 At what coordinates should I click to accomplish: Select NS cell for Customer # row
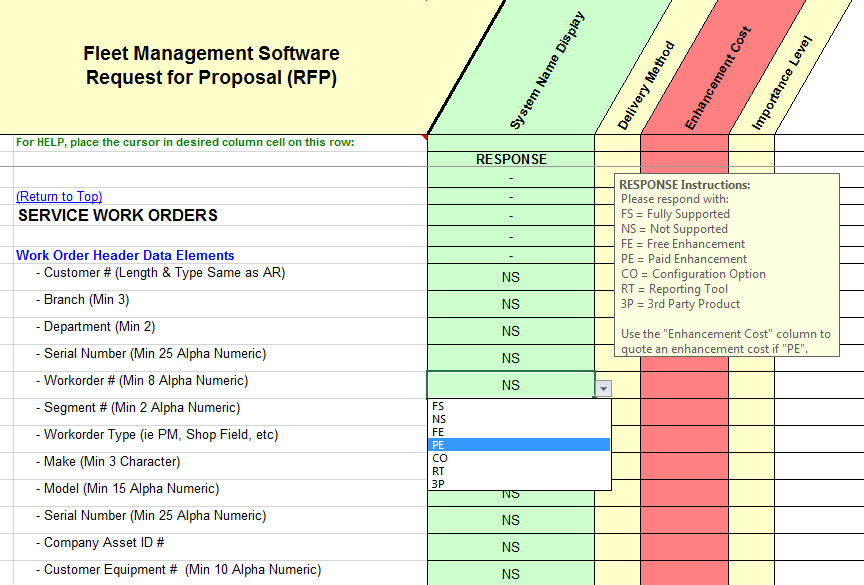(511, 277)
